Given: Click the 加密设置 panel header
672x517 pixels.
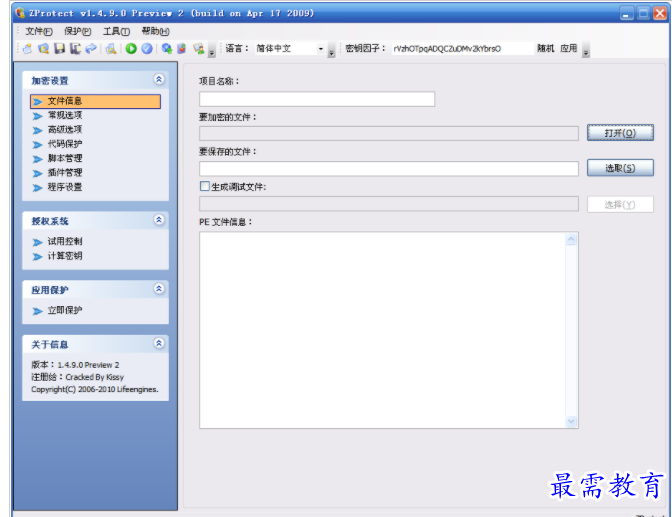Looking at the screenshot, I should (x=96, y=80).
